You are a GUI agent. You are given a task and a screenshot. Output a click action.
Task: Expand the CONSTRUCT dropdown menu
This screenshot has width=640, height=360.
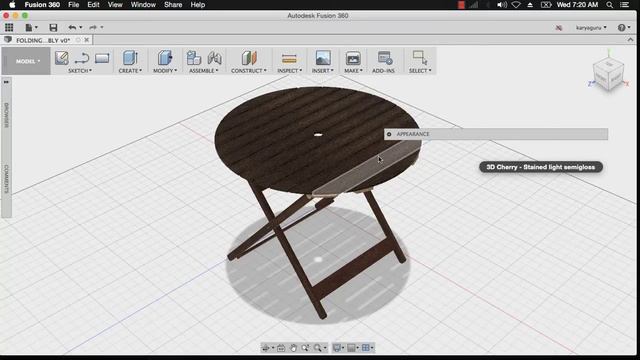click(249, 71)
